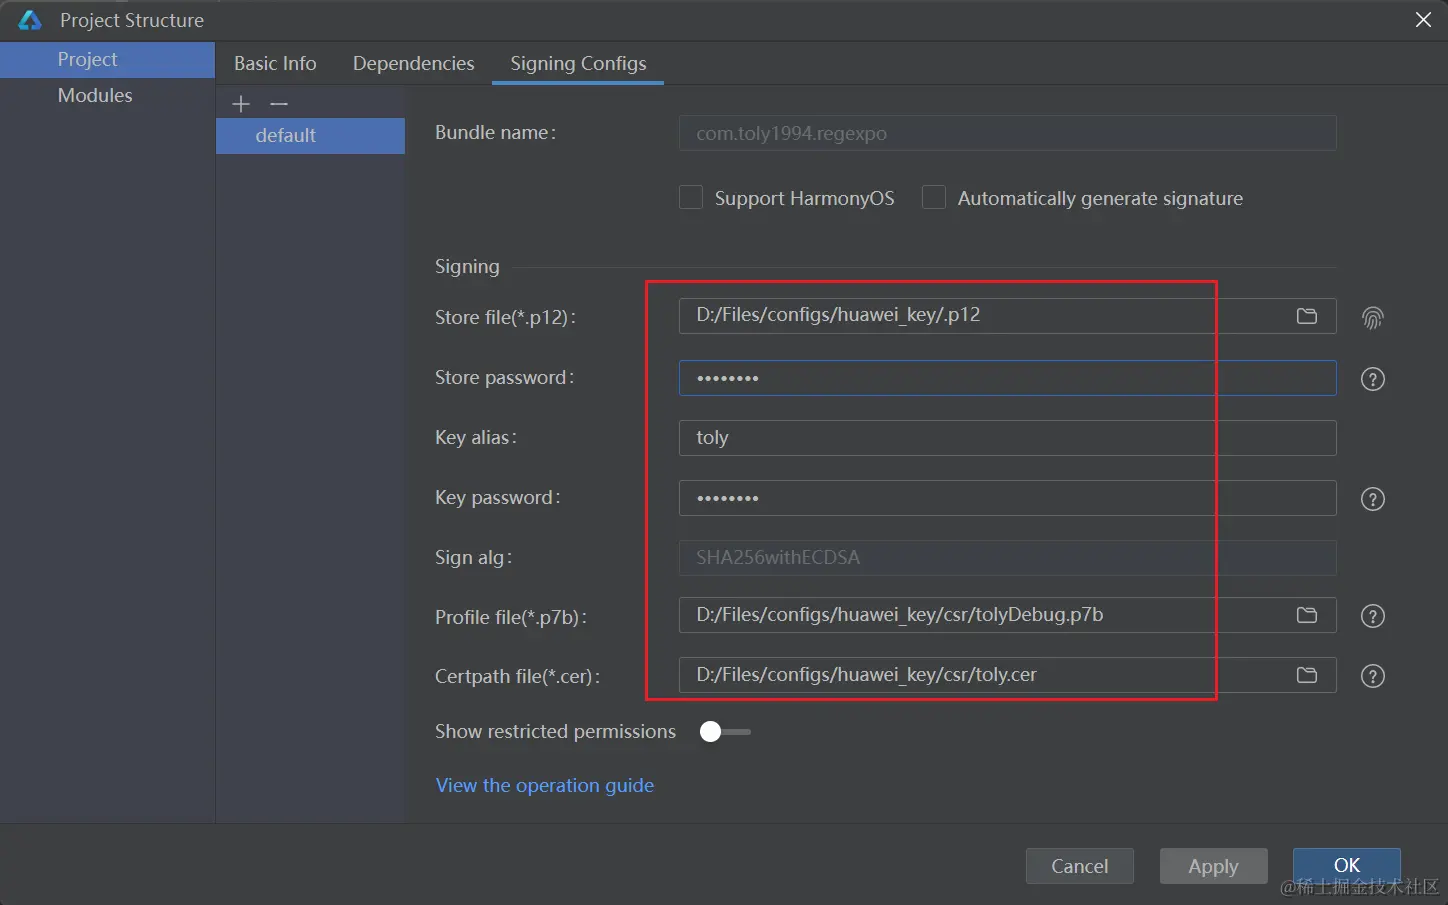
Task: Check Automatically generate signature
Action: pyautogui.click(x=934, y=198)
